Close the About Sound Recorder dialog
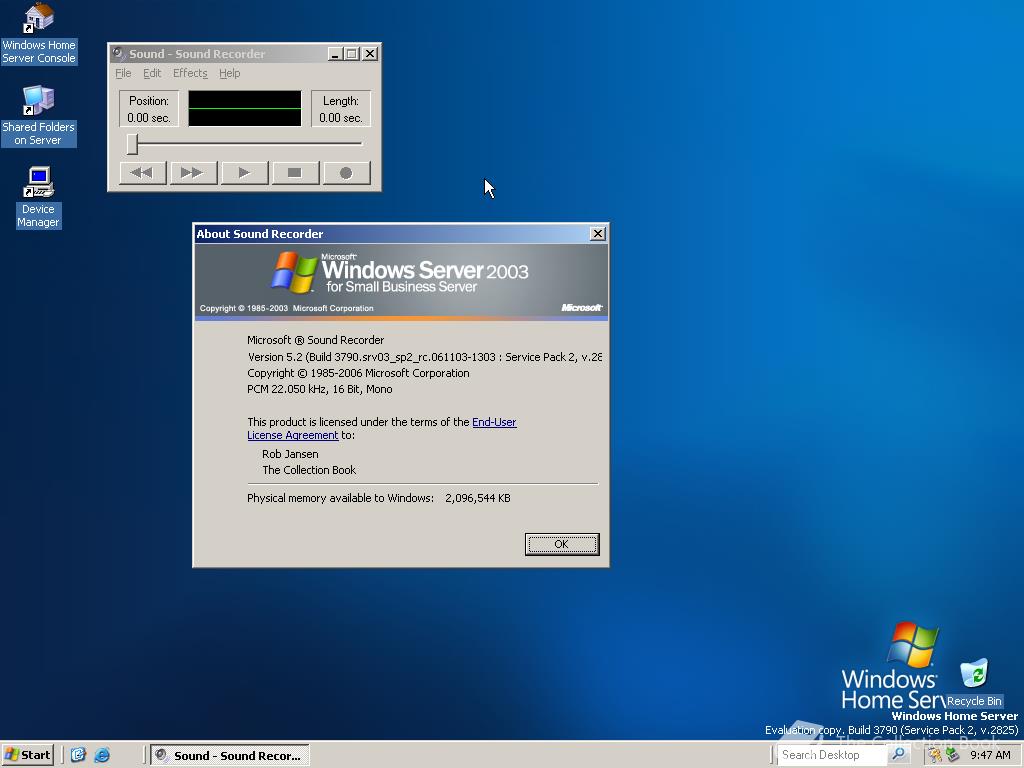1024x768 pixels. (x=597, y=234)
